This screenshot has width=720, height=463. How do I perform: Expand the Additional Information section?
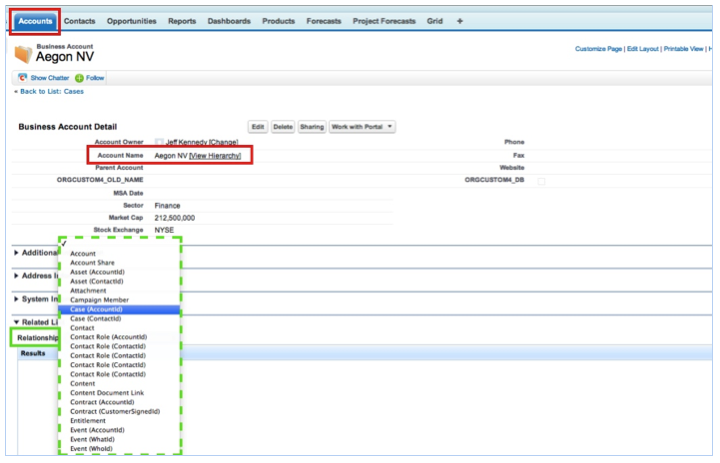(17, 252)
